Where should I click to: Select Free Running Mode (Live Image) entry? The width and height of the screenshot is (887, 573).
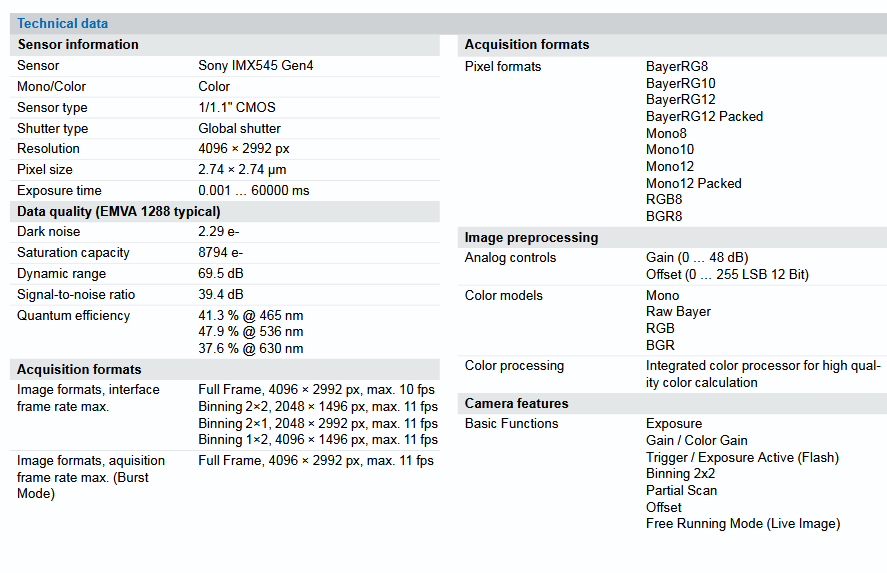click(x=742, y=524)
